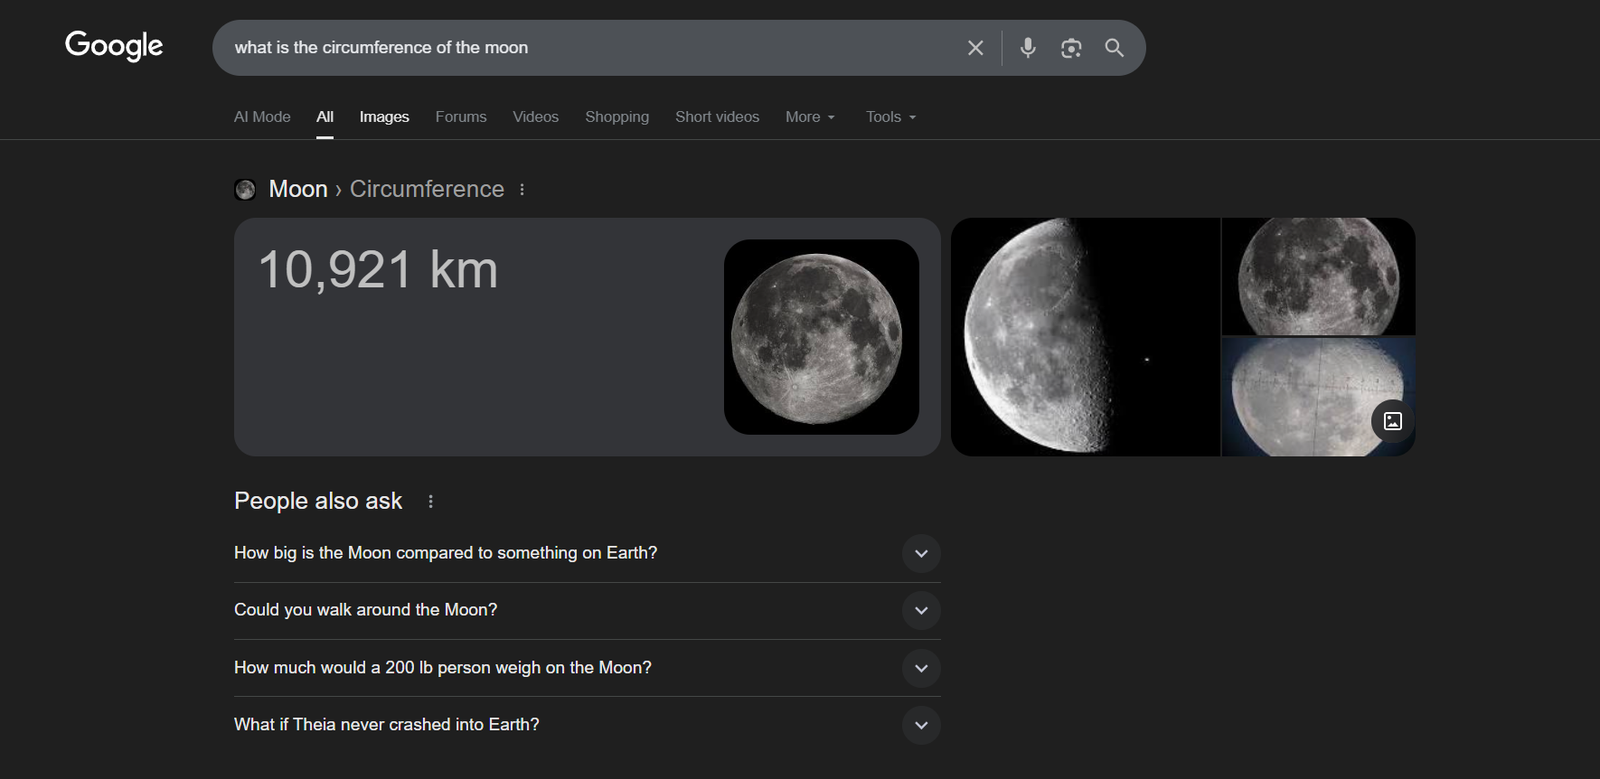Open the Short videos tab
Image resolution: width=1600 pixels, height=779 pixels.
tap(717, 117)
